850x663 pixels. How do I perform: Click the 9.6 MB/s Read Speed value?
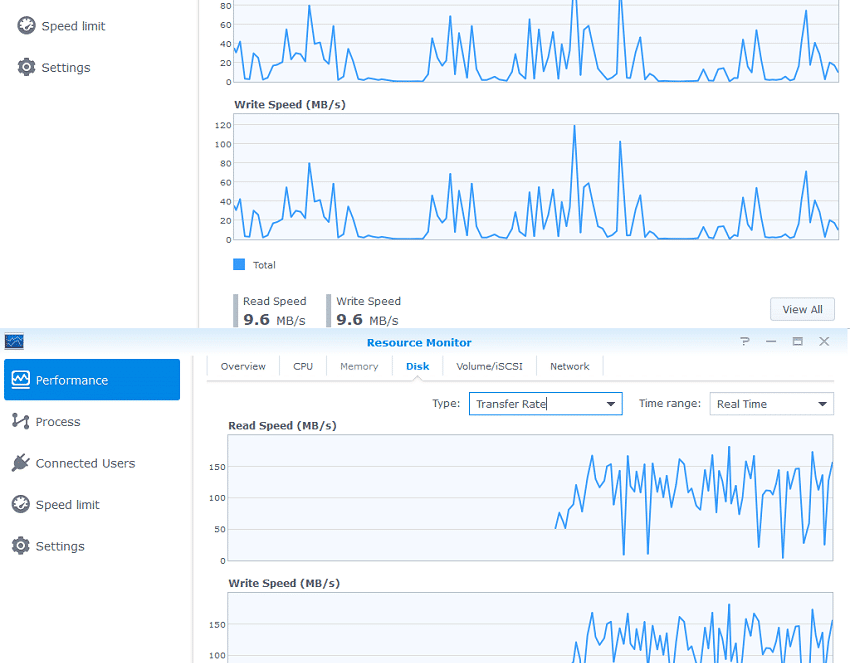coord(274,320)
